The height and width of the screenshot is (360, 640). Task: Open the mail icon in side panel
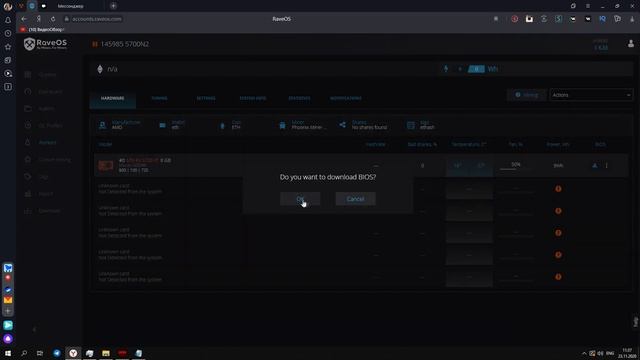click(8, 300)
